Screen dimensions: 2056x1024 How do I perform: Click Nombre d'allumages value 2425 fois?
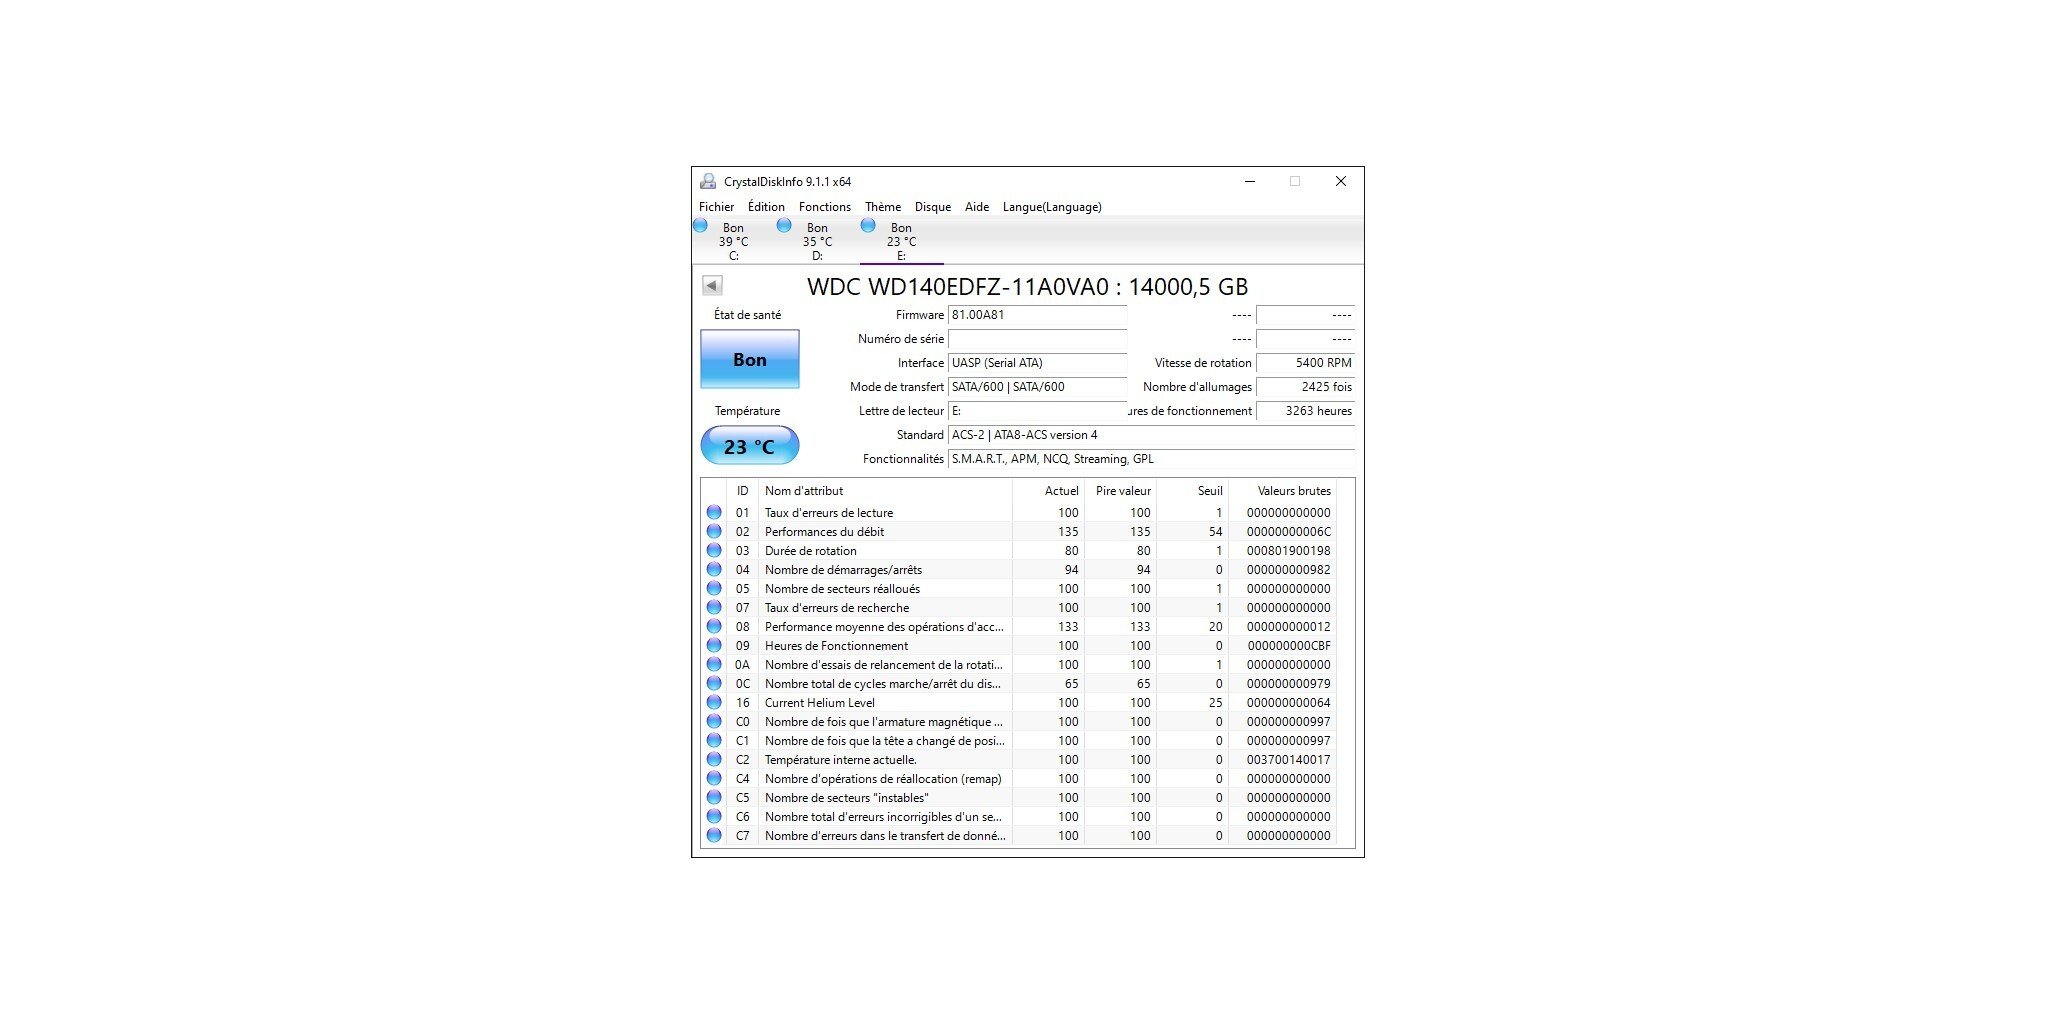[1305, 387]
